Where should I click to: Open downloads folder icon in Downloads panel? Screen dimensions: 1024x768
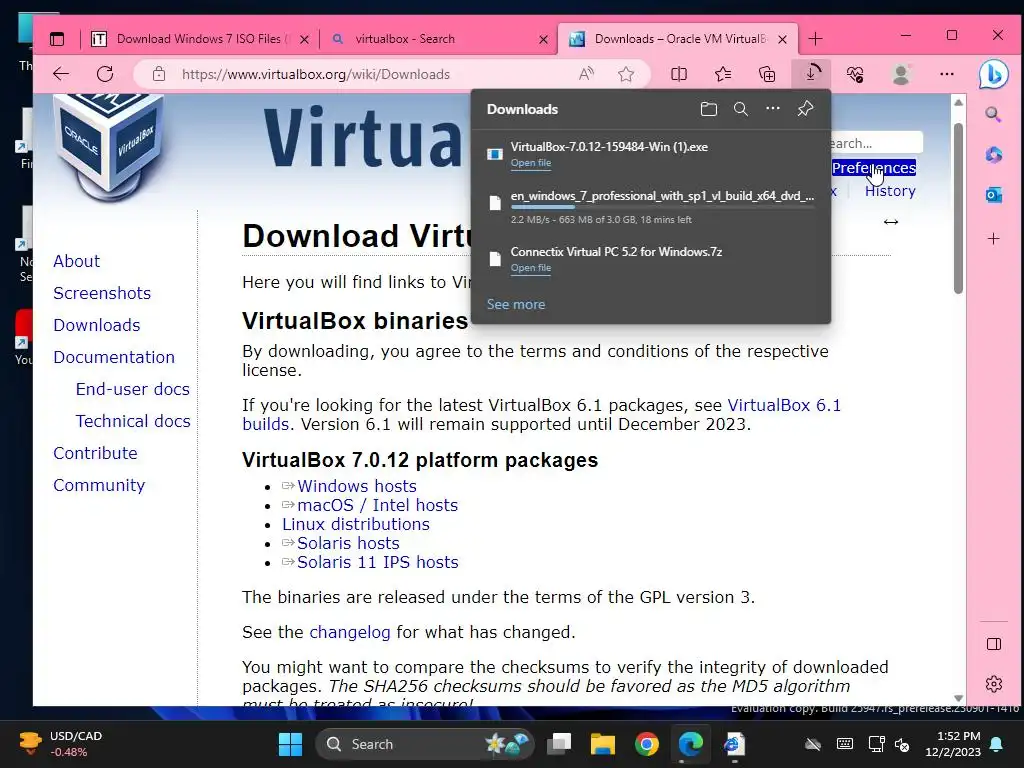click(x=709, y=109)
